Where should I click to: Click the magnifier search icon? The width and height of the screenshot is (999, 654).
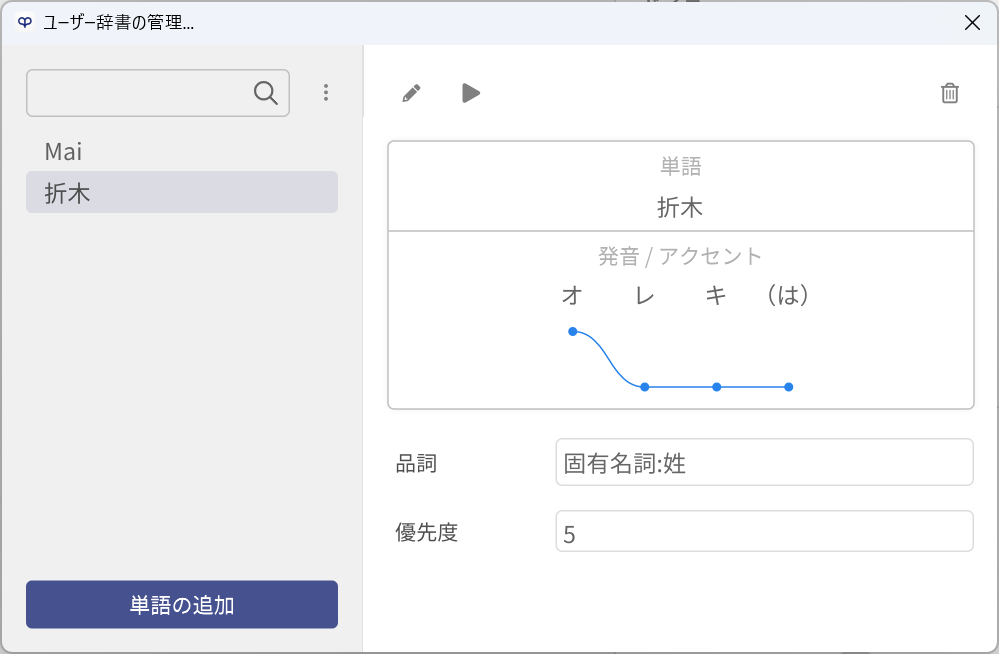pos(266,93)
